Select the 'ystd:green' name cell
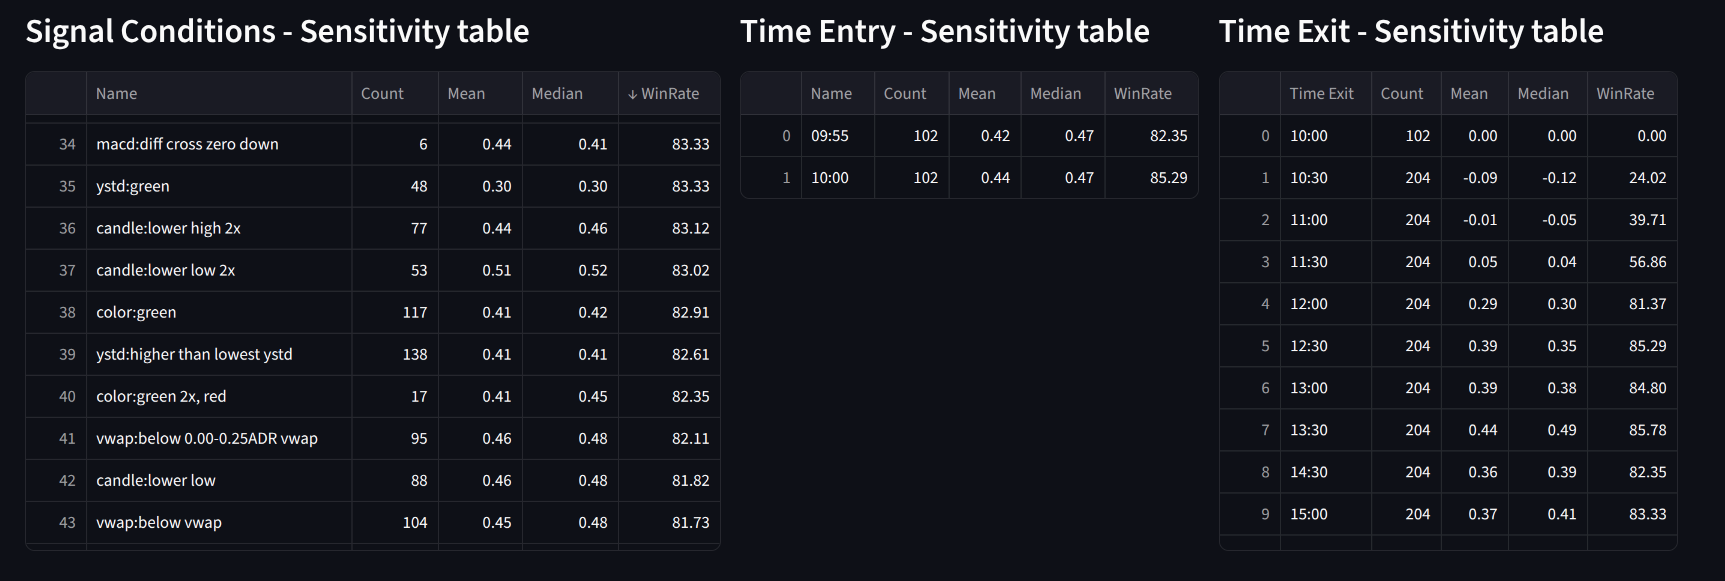 pyautogui.click(x=133, y=186)
